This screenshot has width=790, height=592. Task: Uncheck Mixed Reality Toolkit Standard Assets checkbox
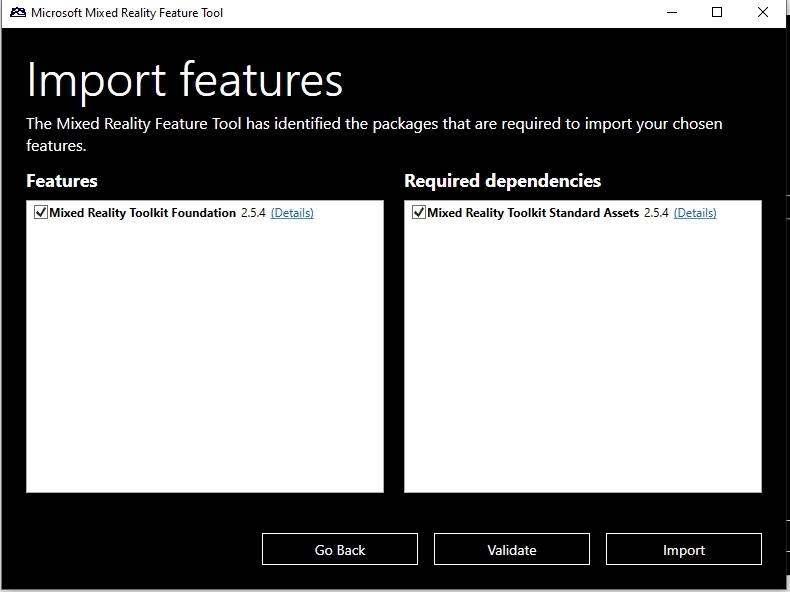click(419, 212)
